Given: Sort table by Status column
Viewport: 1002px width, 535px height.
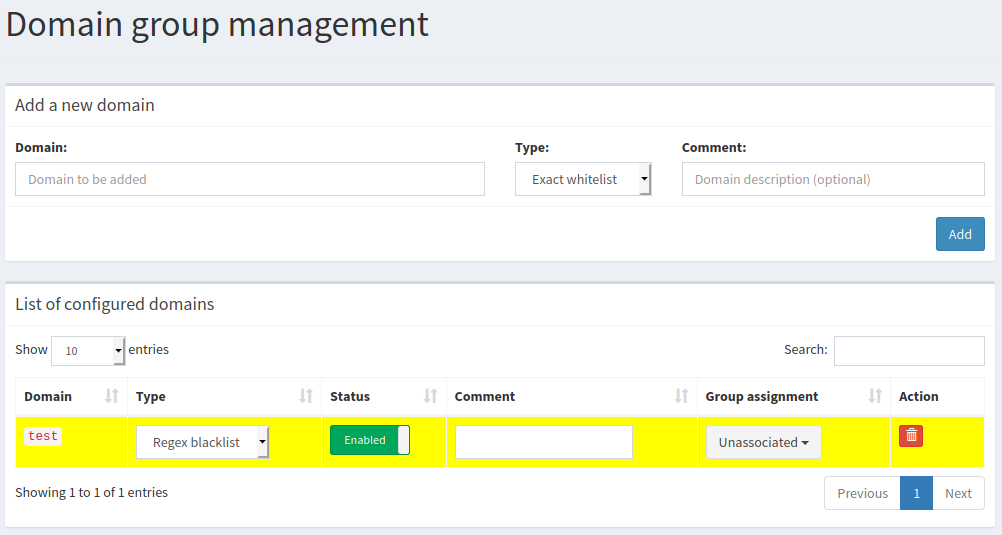Looking at the screenshot, I should tap(383, 396).
